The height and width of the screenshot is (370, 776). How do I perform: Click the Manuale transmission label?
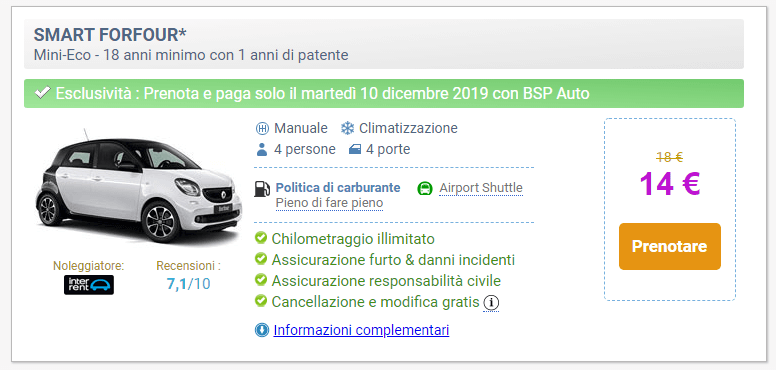tap(301, 129)
